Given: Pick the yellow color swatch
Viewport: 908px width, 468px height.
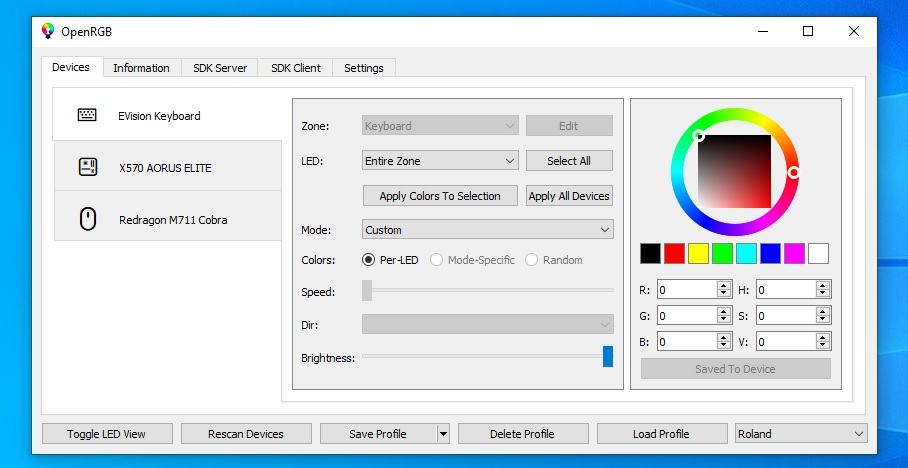Looking at the screenshot, I should tap(698, 254).
